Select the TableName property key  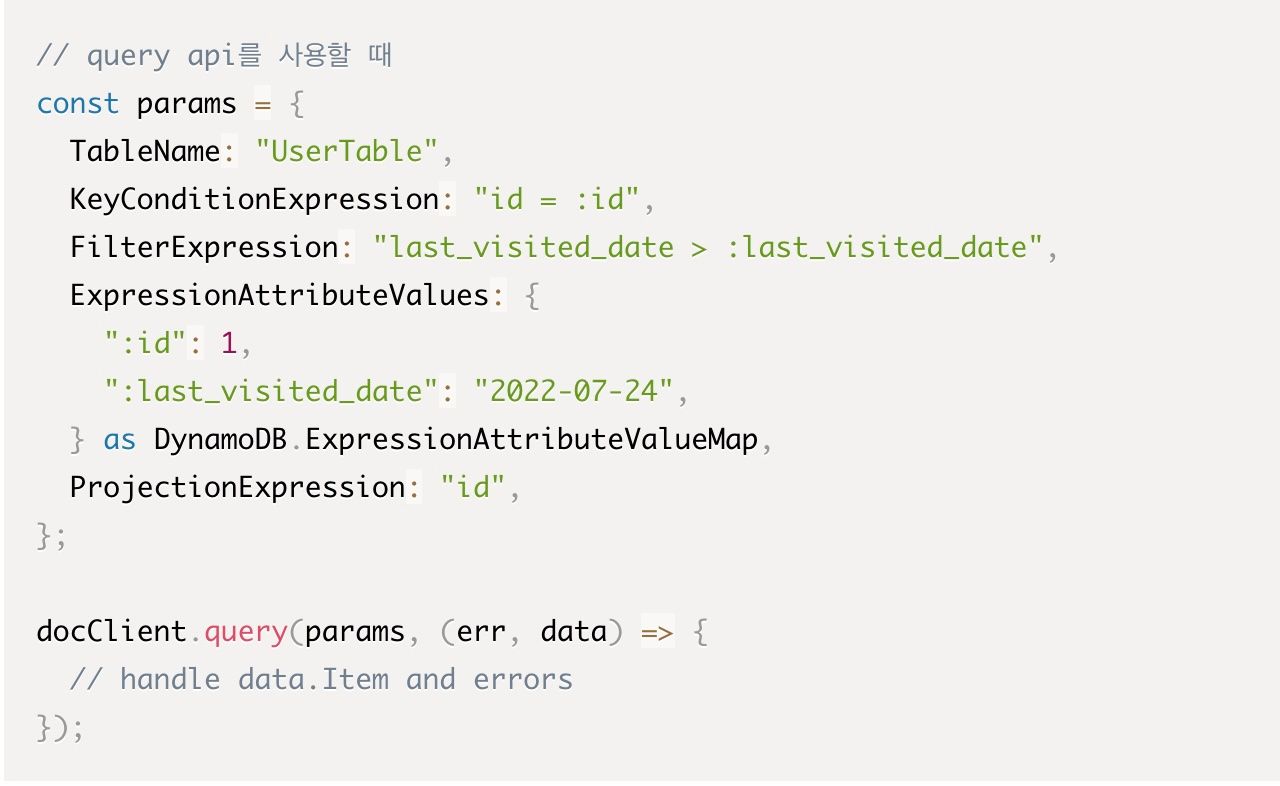(x=145, y=151)
